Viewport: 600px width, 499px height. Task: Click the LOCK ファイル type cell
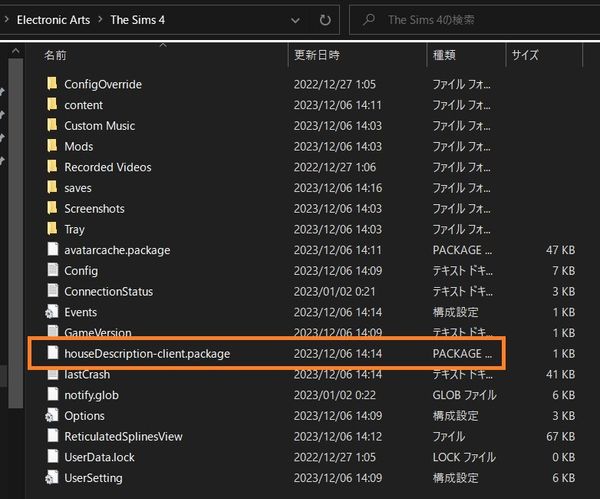[x=464, y=457]
